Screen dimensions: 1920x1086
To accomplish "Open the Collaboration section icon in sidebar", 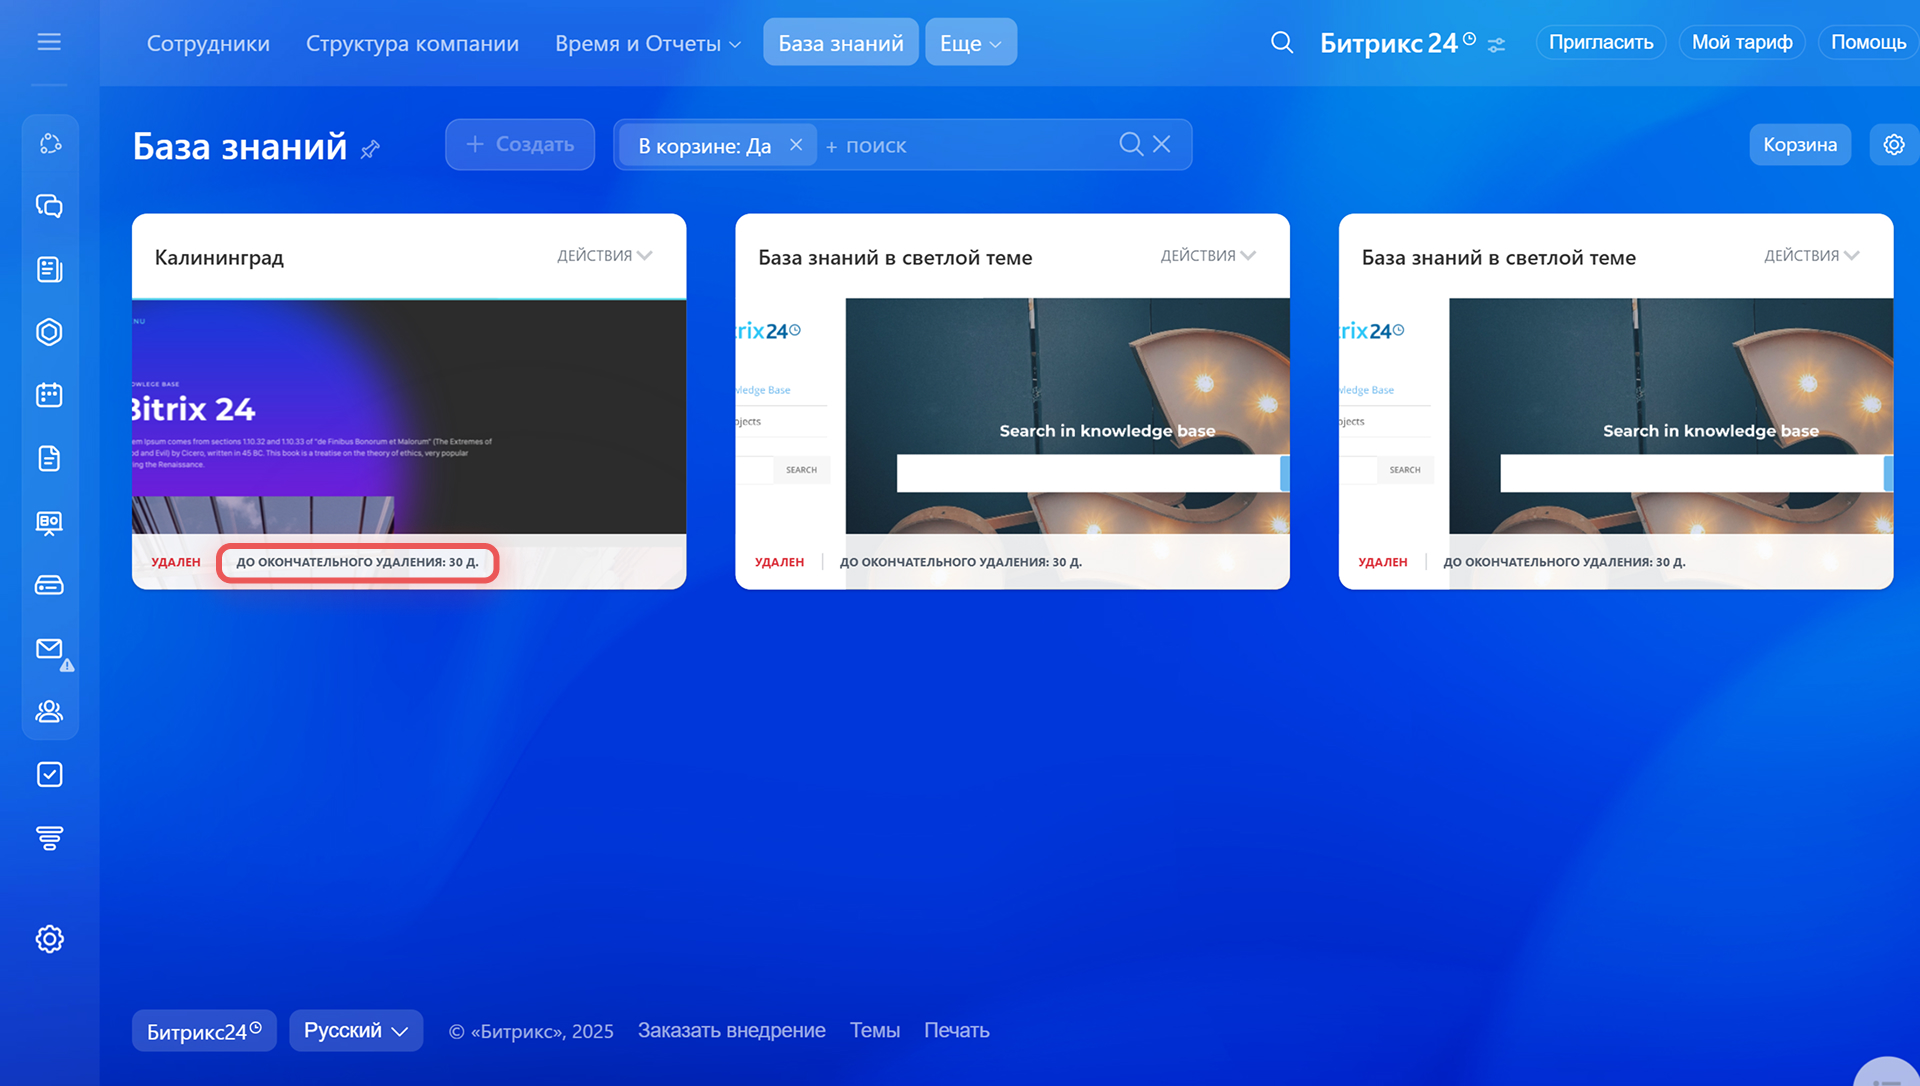I will (49, 144).
